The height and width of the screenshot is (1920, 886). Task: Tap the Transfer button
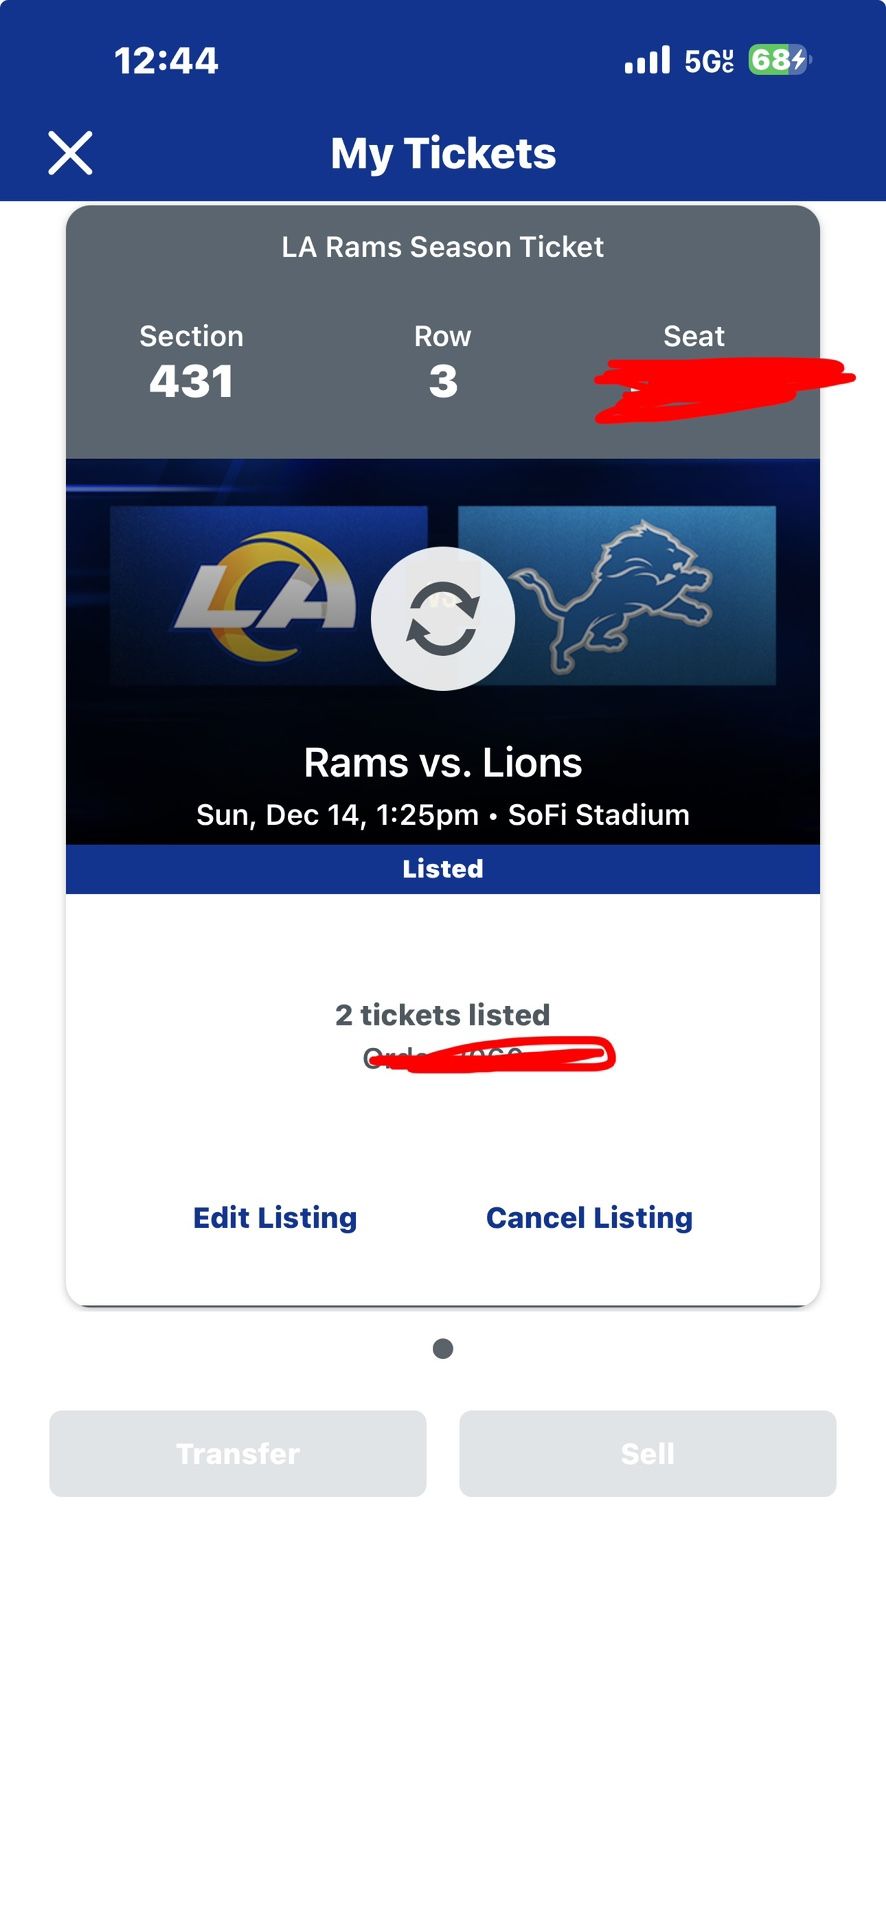click(237, 1453)
